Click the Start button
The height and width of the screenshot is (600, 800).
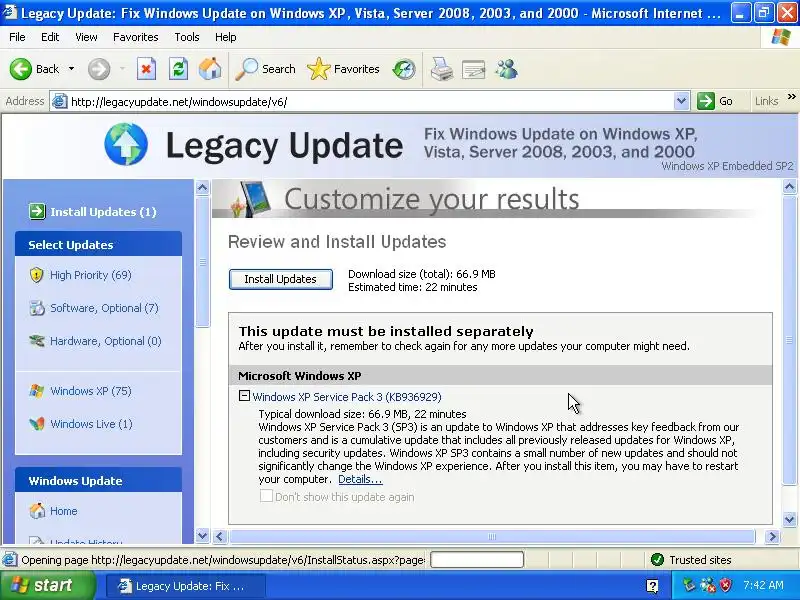47,585
